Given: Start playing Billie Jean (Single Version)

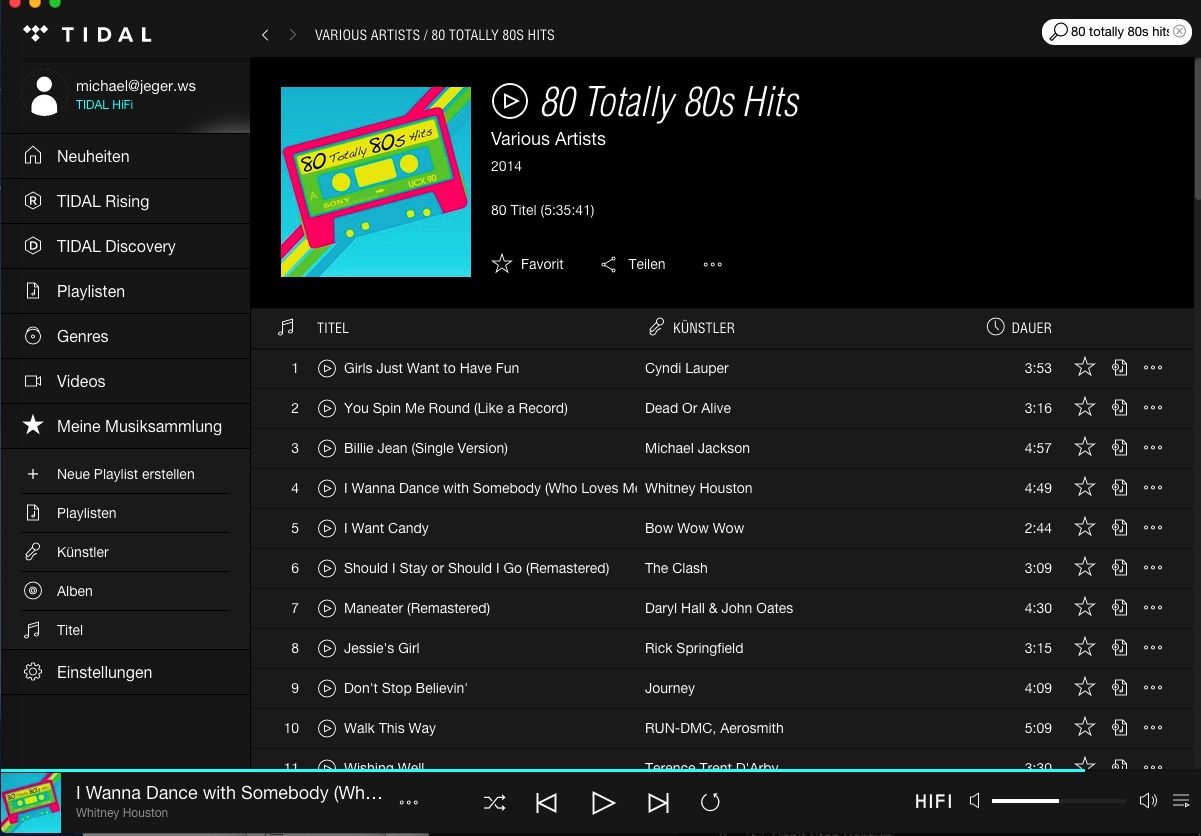Looking at the screenshot, I should [x=326, y=448].
